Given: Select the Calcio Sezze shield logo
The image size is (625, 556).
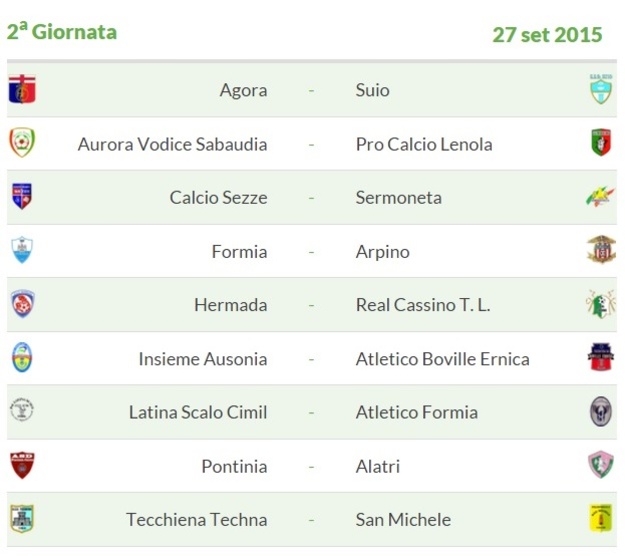Looking at the screenshot, I should coord(22,196).
